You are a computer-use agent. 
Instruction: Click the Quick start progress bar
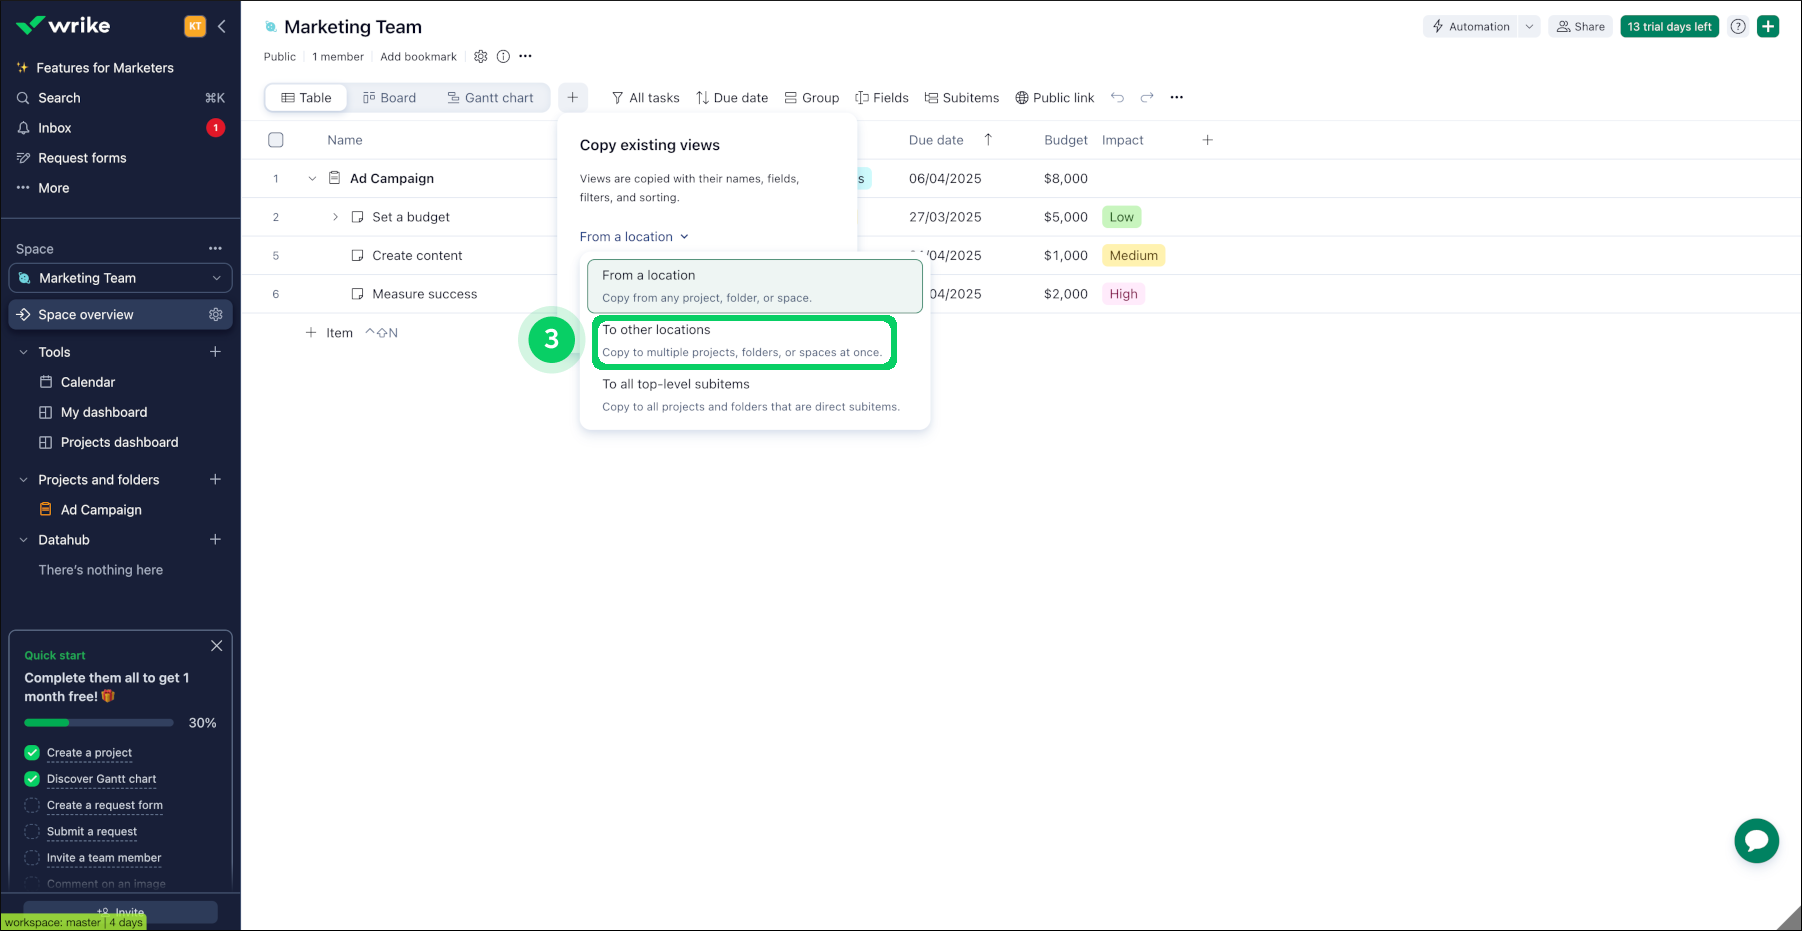(x=99, y=723)
